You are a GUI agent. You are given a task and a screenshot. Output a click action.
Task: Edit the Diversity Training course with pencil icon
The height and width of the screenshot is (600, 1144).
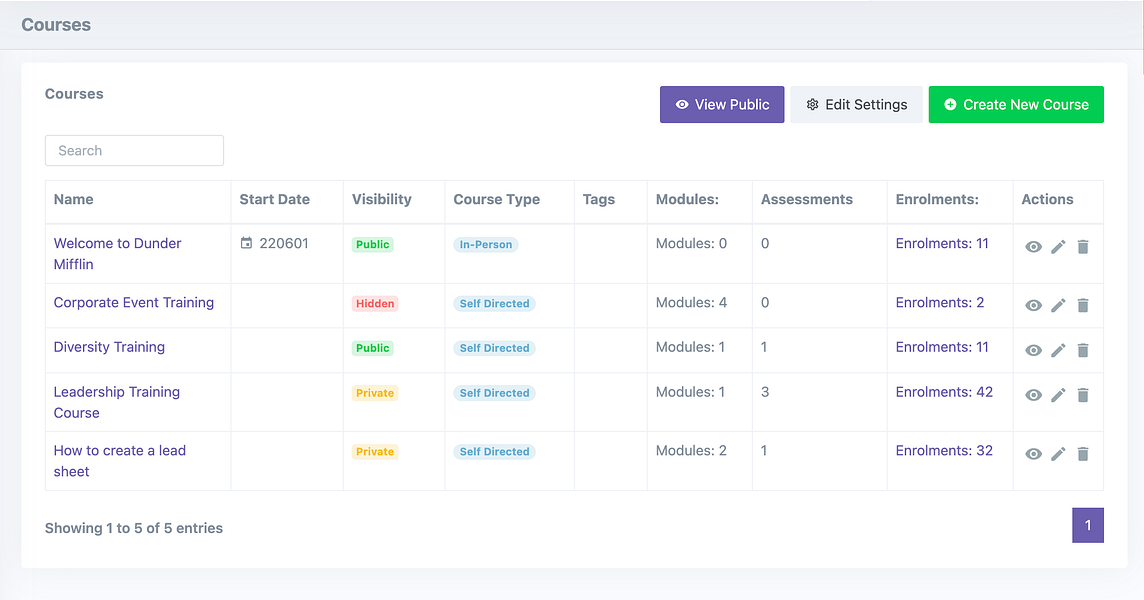1058,350
